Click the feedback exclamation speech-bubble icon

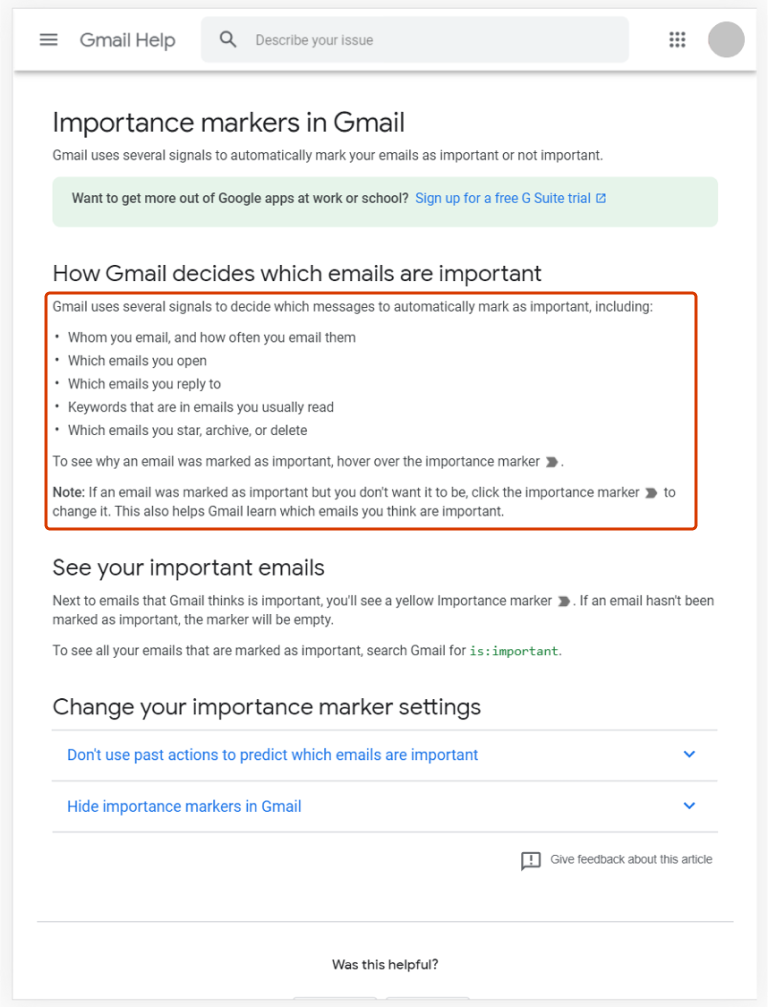531,860
